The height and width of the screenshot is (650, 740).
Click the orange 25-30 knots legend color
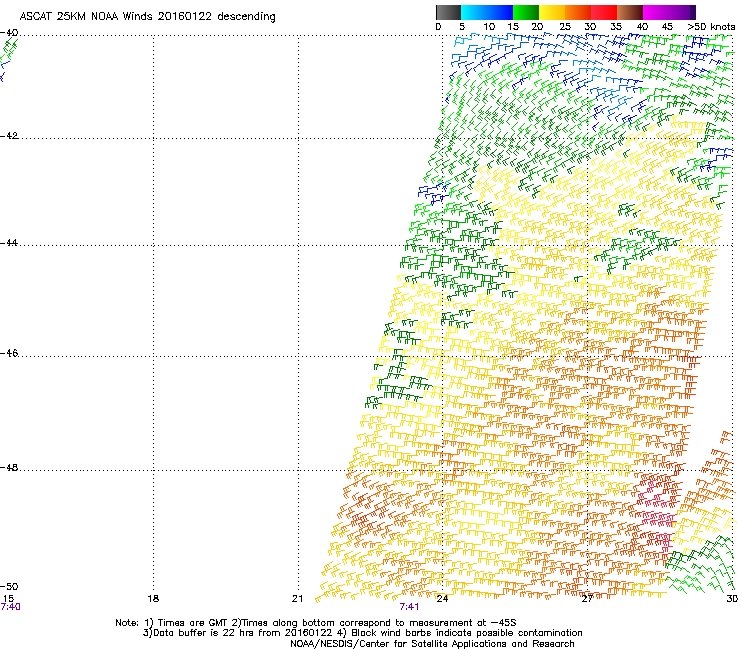pyautogui.click(x=578, y=12)
